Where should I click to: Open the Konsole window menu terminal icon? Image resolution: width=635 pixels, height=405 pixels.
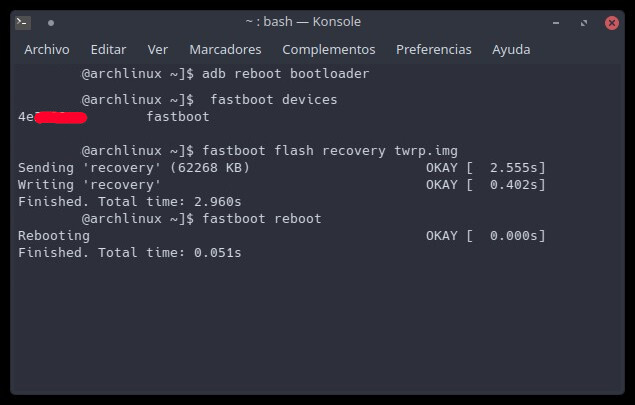(23, 22)
